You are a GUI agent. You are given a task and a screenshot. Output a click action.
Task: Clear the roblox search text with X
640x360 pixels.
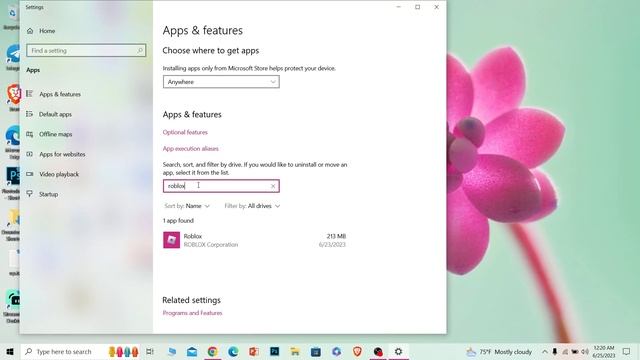273,186
